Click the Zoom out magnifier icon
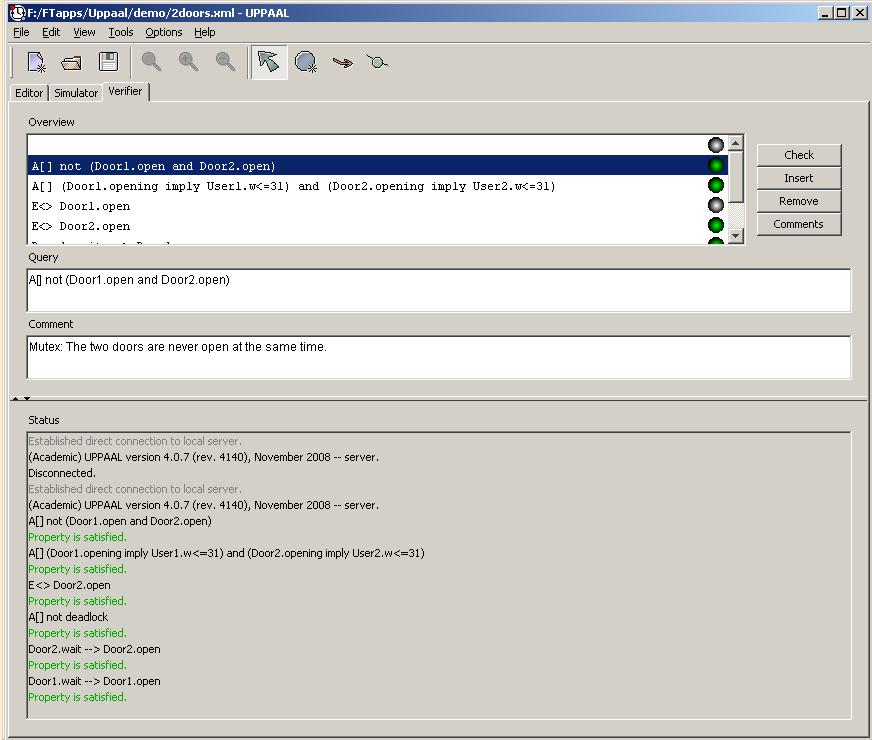Screen dimensions: 872x740 click(225, 62)
